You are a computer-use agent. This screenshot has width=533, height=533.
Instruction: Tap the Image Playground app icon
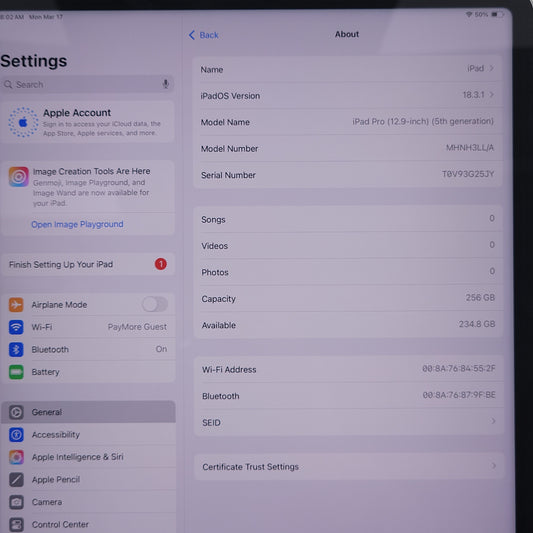(19, 176)
